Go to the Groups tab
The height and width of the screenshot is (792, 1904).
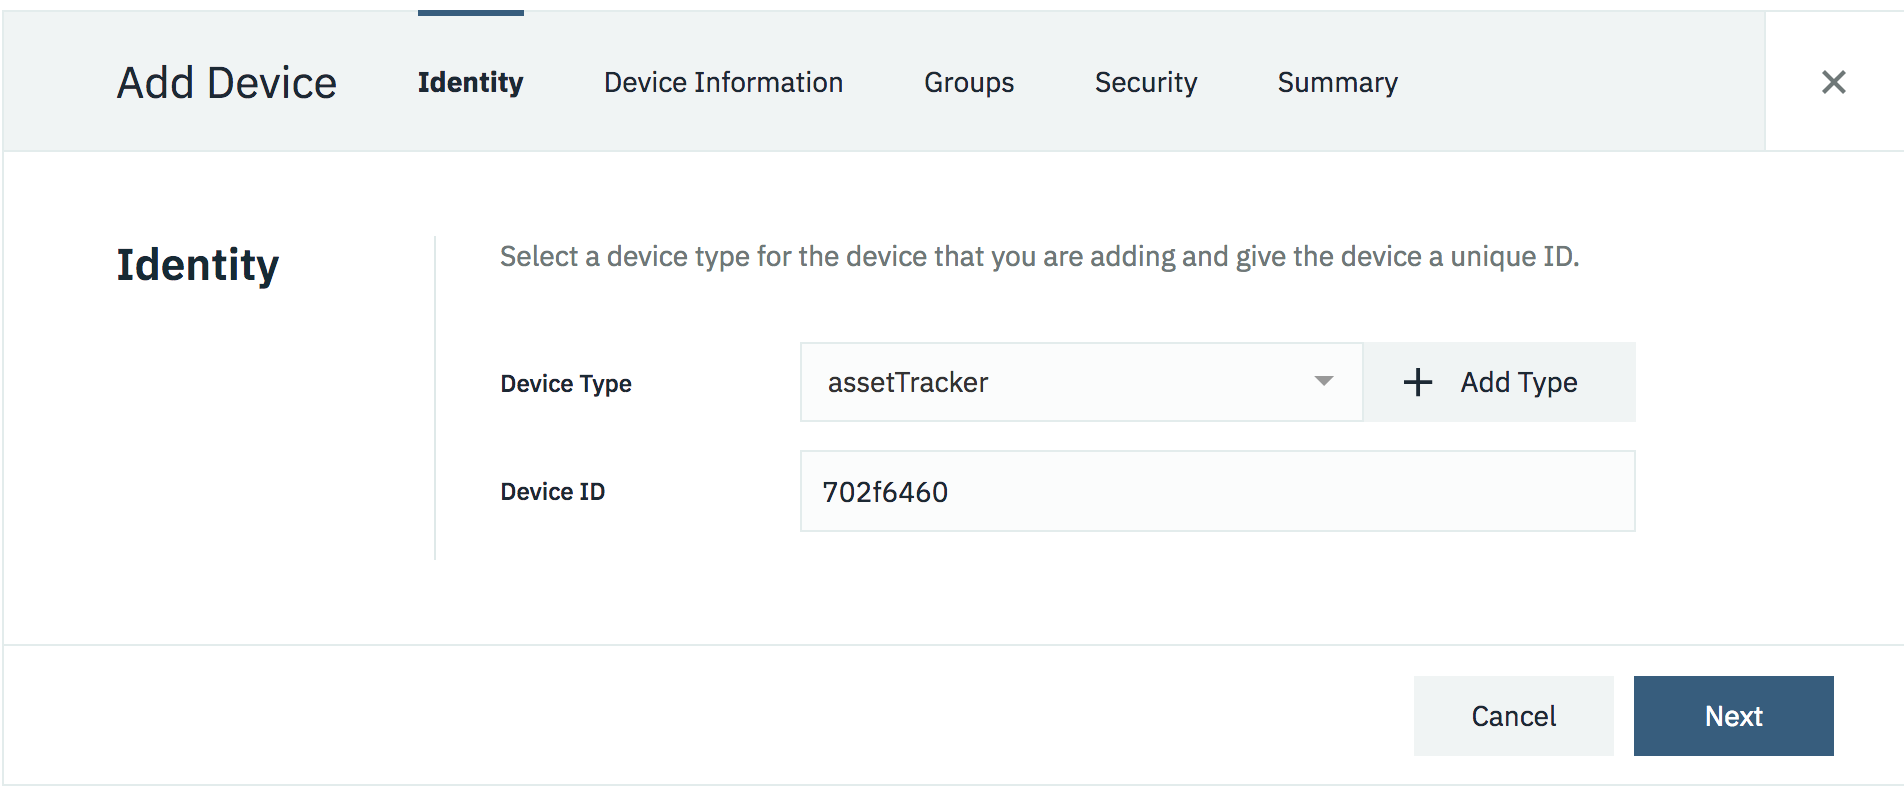click(968, 82)
